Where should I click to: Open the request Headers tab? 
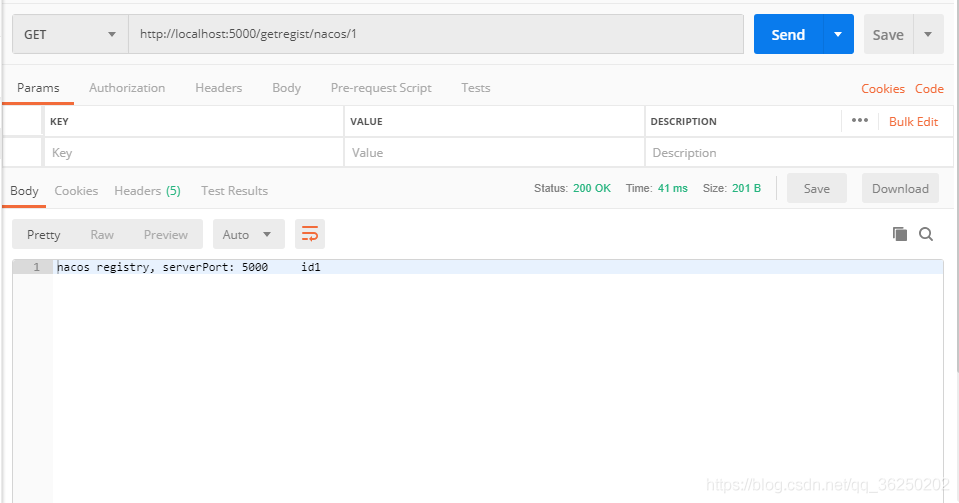click(x=218, y=88)
